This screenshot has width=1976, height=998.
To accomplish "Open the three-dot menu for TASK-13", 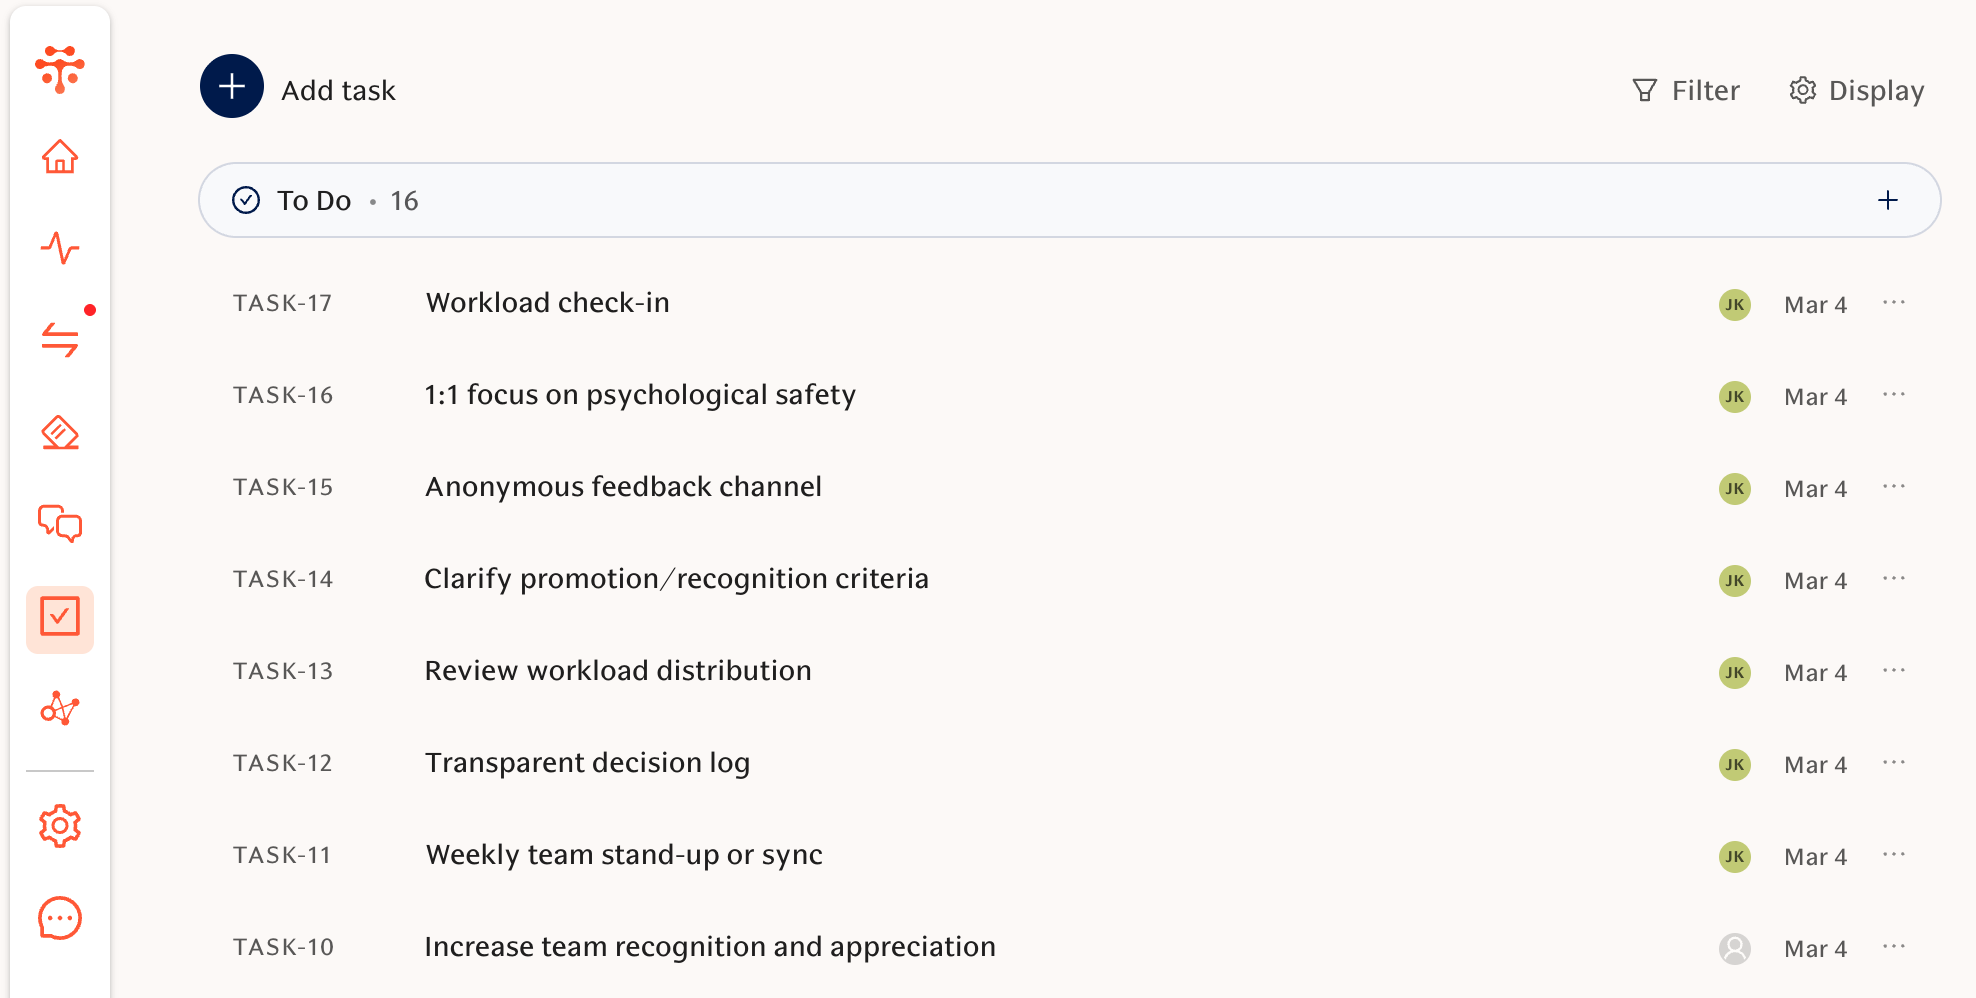I will pos(1894,671).
